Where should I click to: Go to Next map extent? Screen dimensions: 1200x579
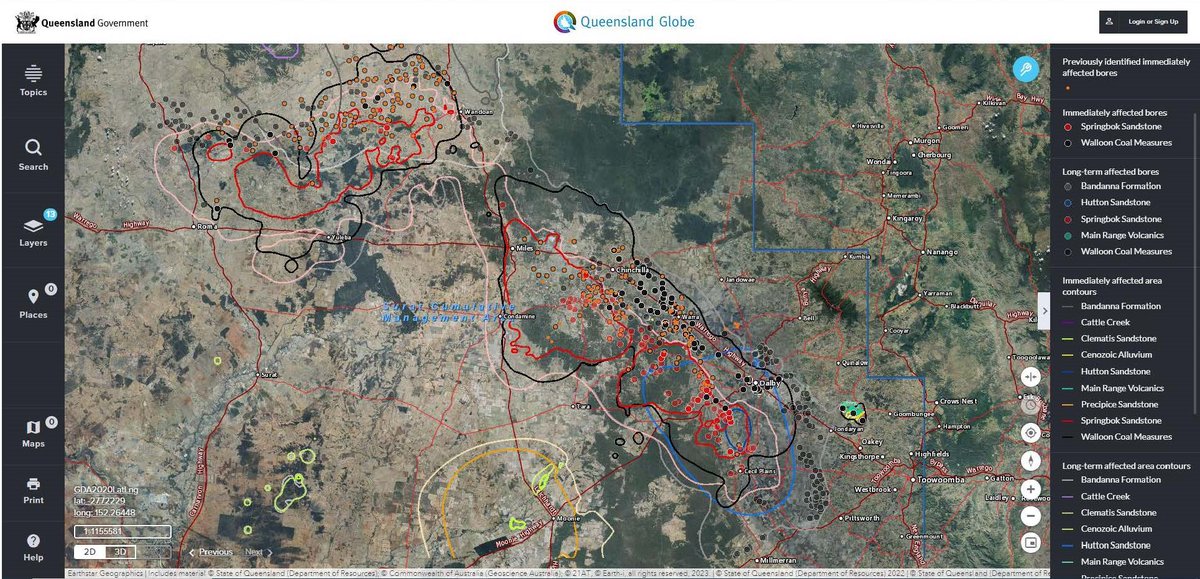point(258,552)
